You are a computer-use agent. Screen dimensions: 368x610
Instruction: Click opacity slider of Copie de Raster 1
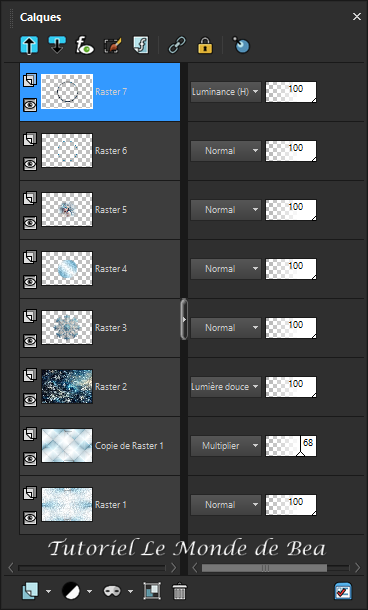click(x=291, y=446)
